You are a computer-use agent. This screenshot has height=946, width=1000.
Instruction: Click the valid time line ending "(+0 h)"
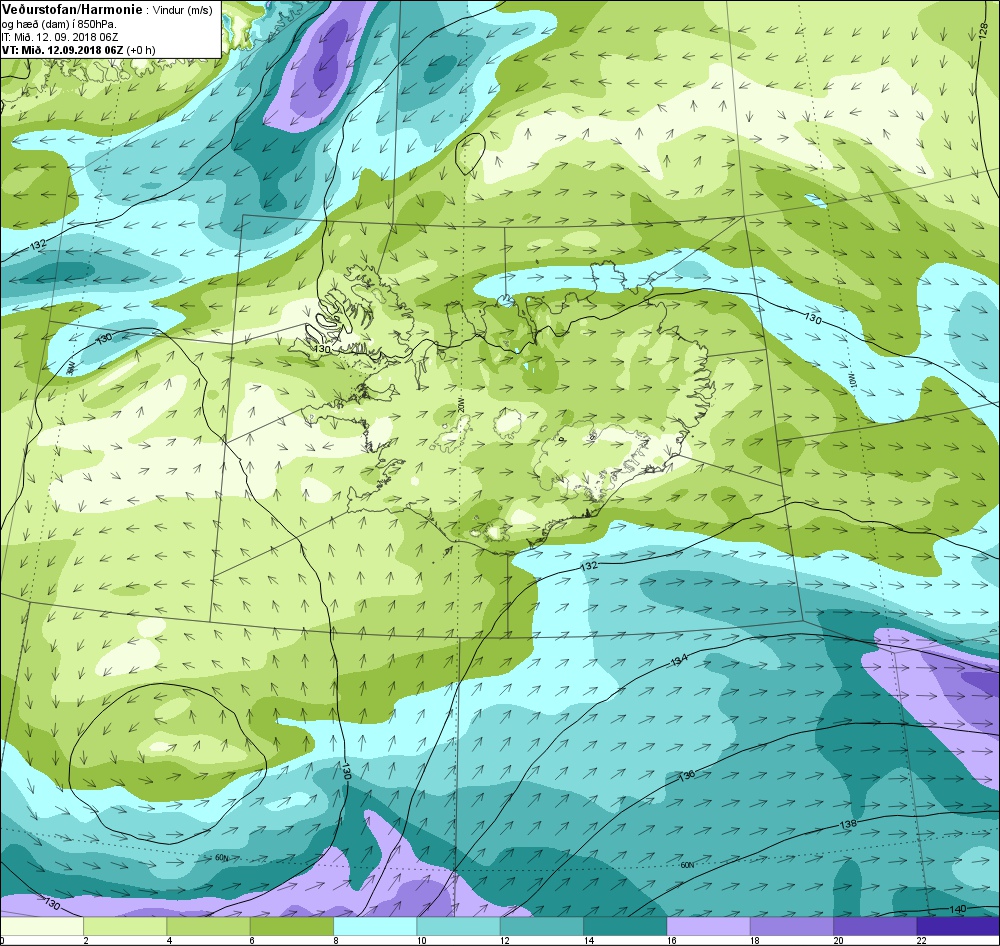pos(78,50)
